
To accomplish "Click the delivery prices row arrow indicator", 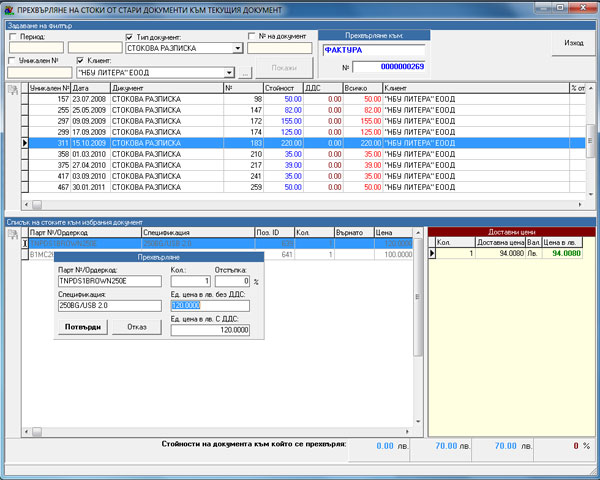I will click(432, 253).
